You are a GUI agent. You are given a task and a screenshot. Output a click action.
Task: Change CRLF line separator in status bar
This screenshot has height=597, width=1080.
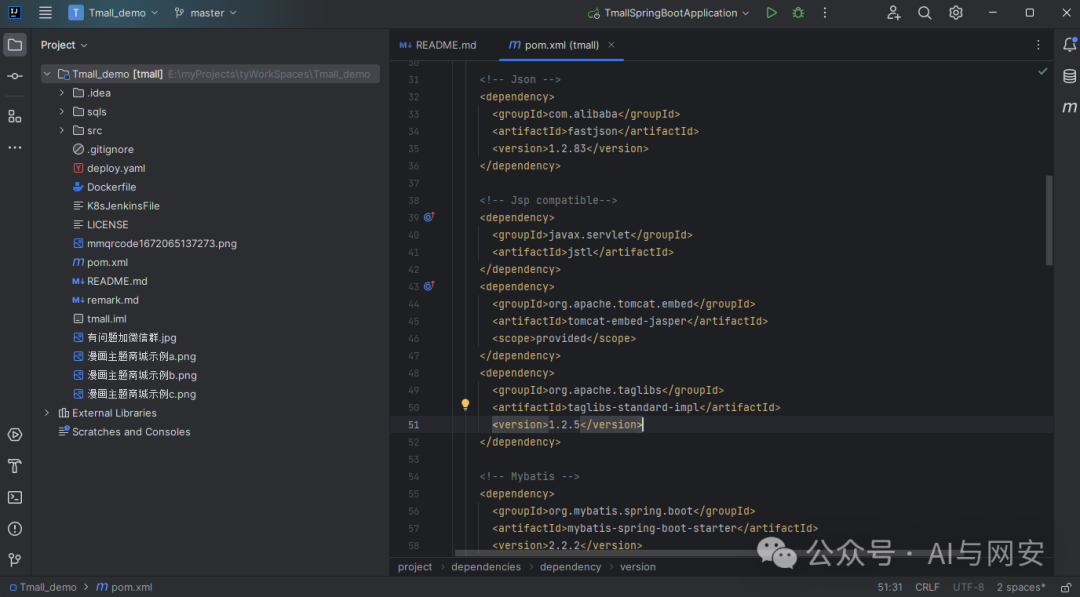click(927, 587)
